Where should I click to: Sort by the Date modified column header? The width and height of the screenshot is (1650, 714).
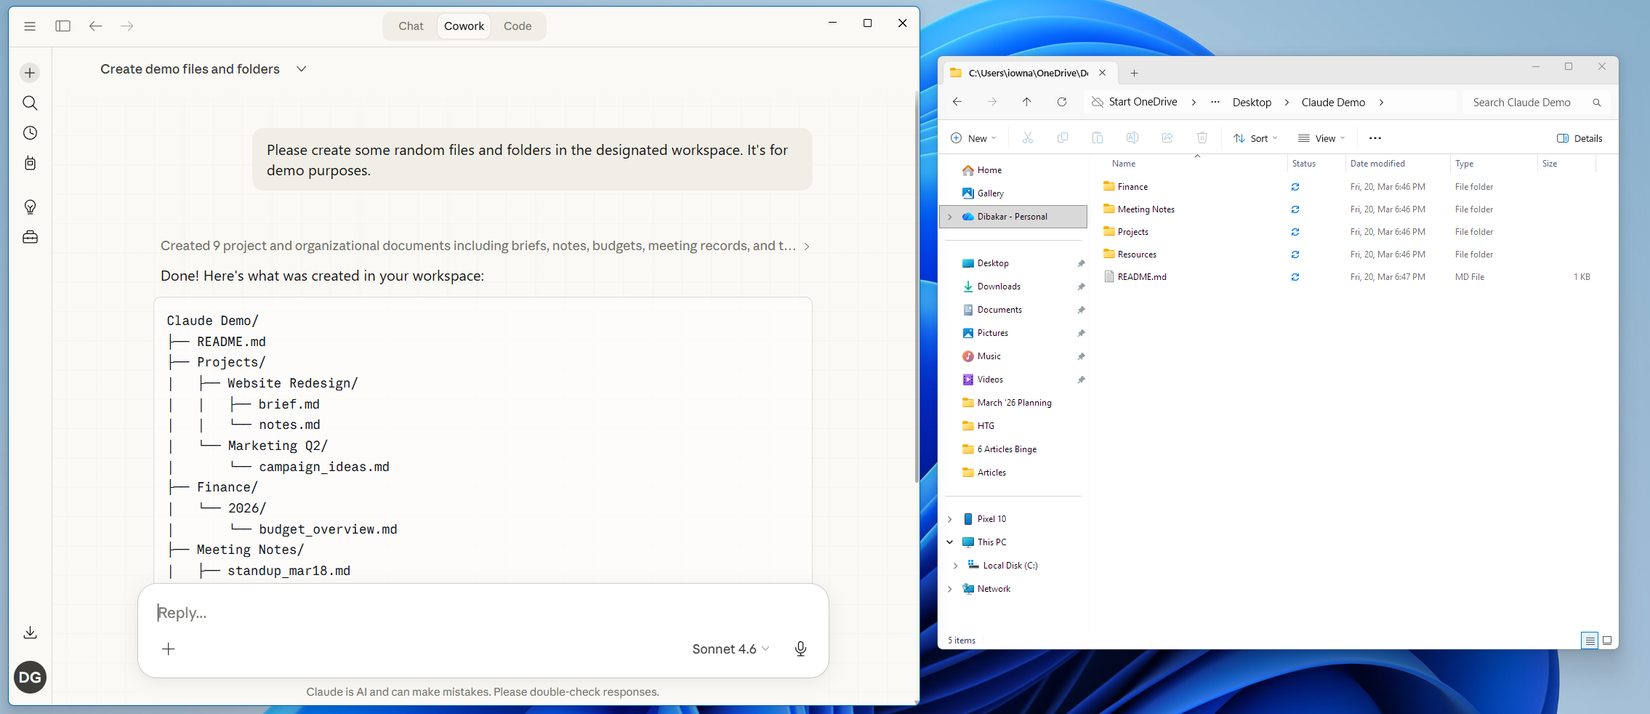coord(1377,163)
